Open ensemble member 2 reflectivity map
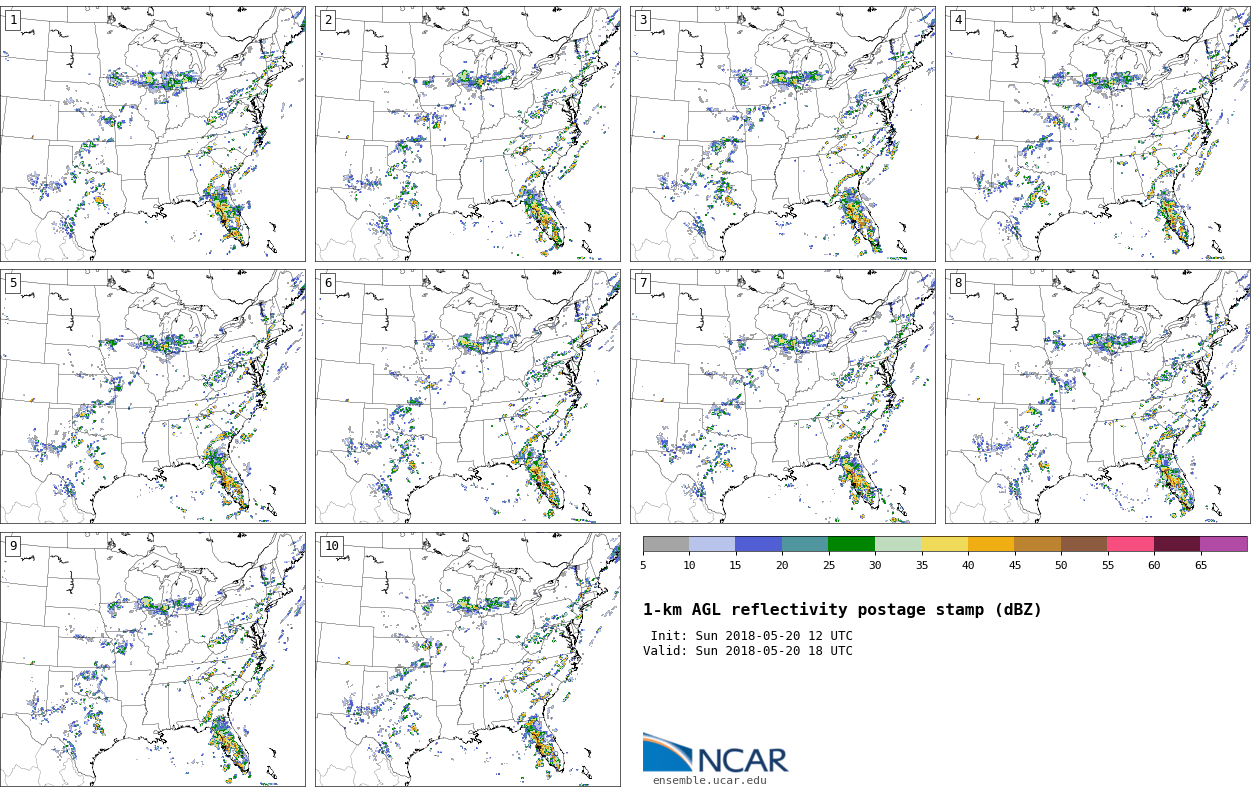The width and height of the screenshot is (1260, 788). pyautogui.click(x=468, y=134)
